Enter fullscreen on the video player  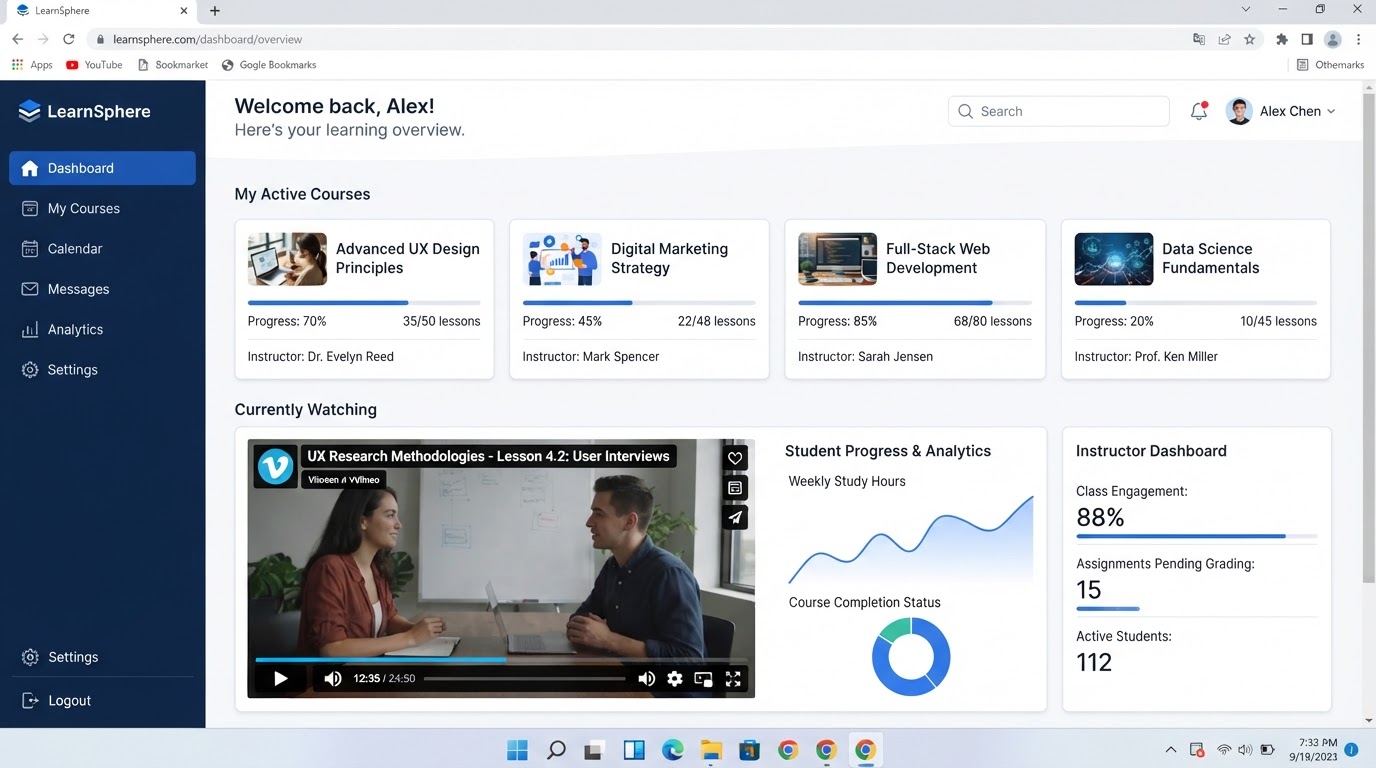tap(733, 679)
